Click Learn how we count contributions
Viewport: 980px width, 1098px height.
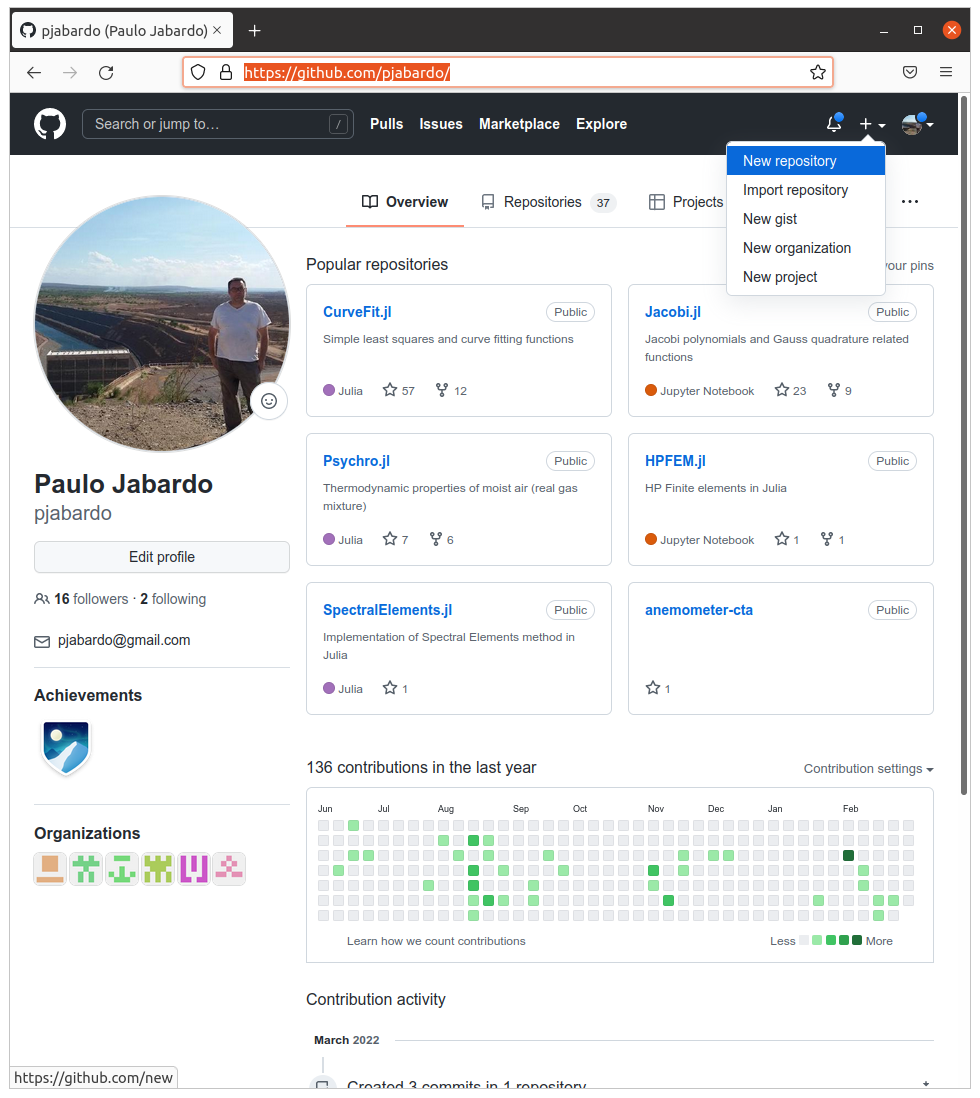[x=436, y=942]
